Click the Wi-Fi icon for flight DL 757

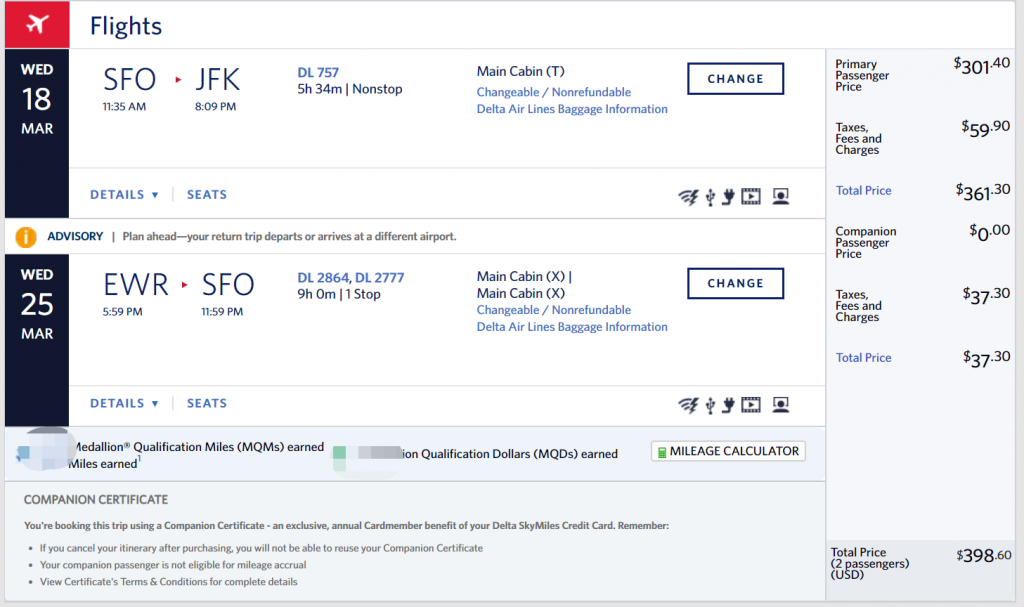point(688,197)
